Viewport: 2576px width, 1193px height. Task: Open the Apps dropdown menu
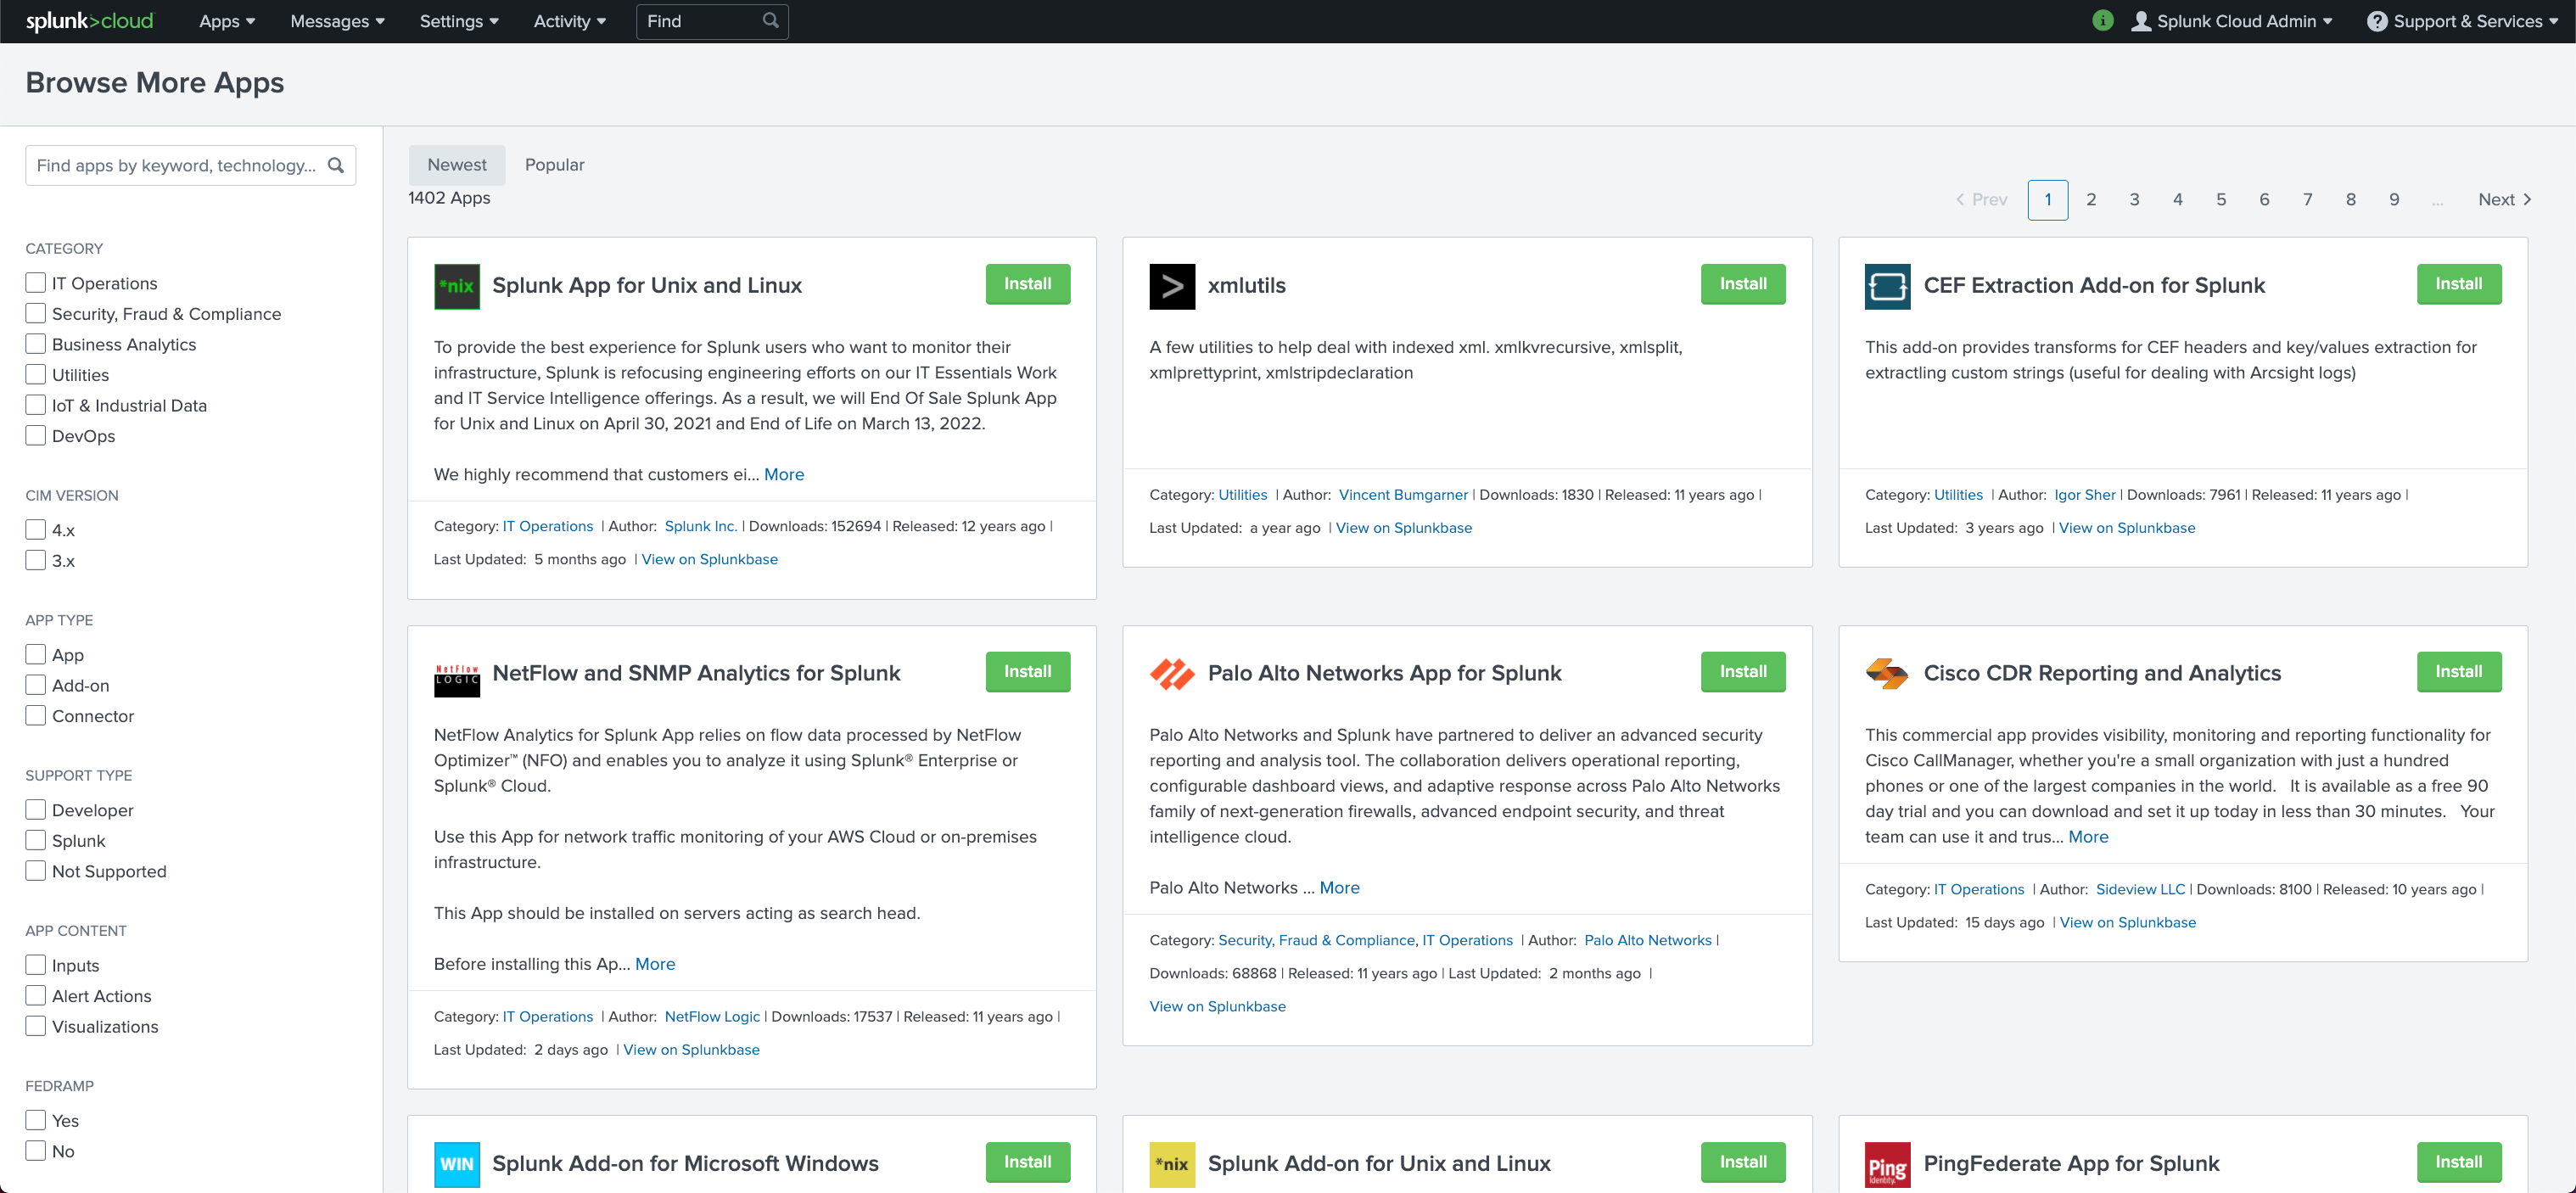pos(227,21)
